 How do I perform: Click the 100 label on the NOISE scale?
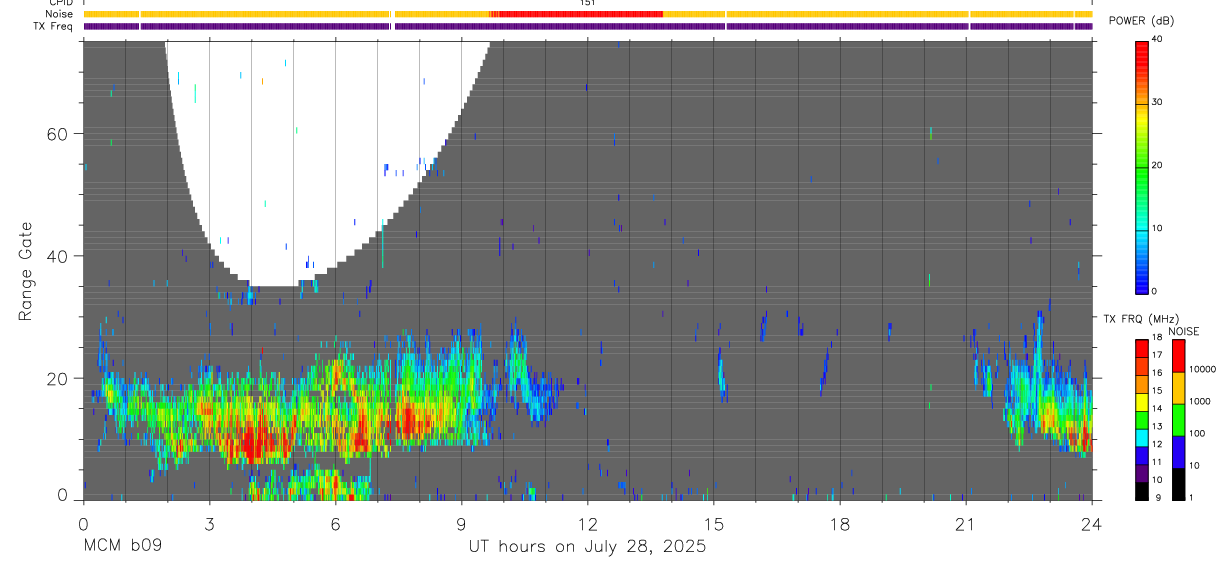[x=1198, y=433]
